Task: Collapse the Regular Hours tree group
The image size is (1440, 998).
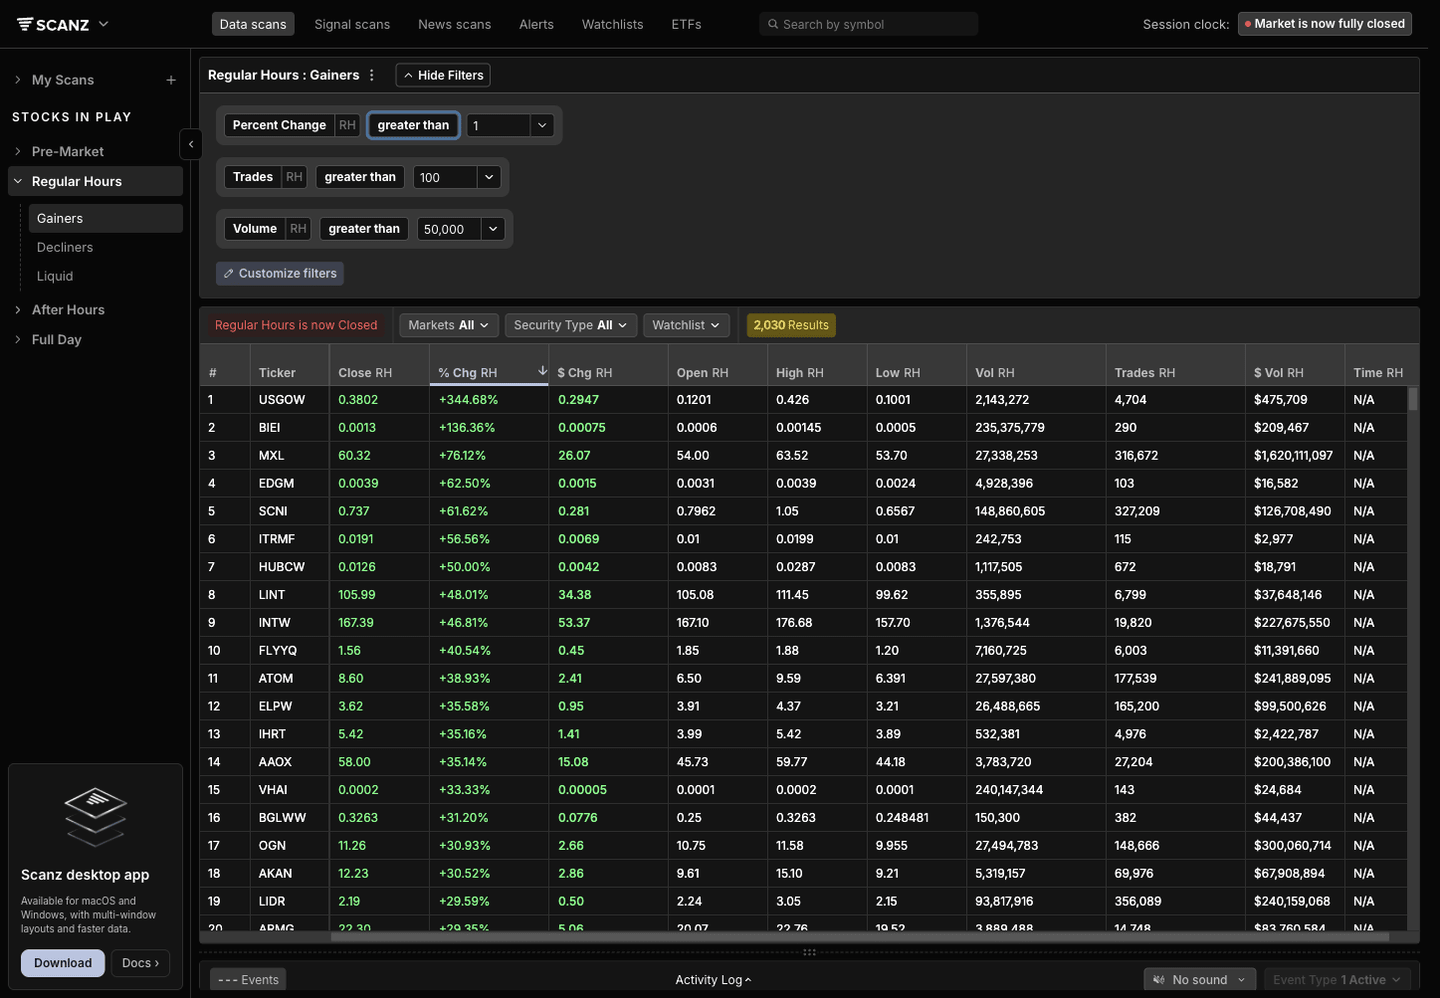Action: (18, 181)
